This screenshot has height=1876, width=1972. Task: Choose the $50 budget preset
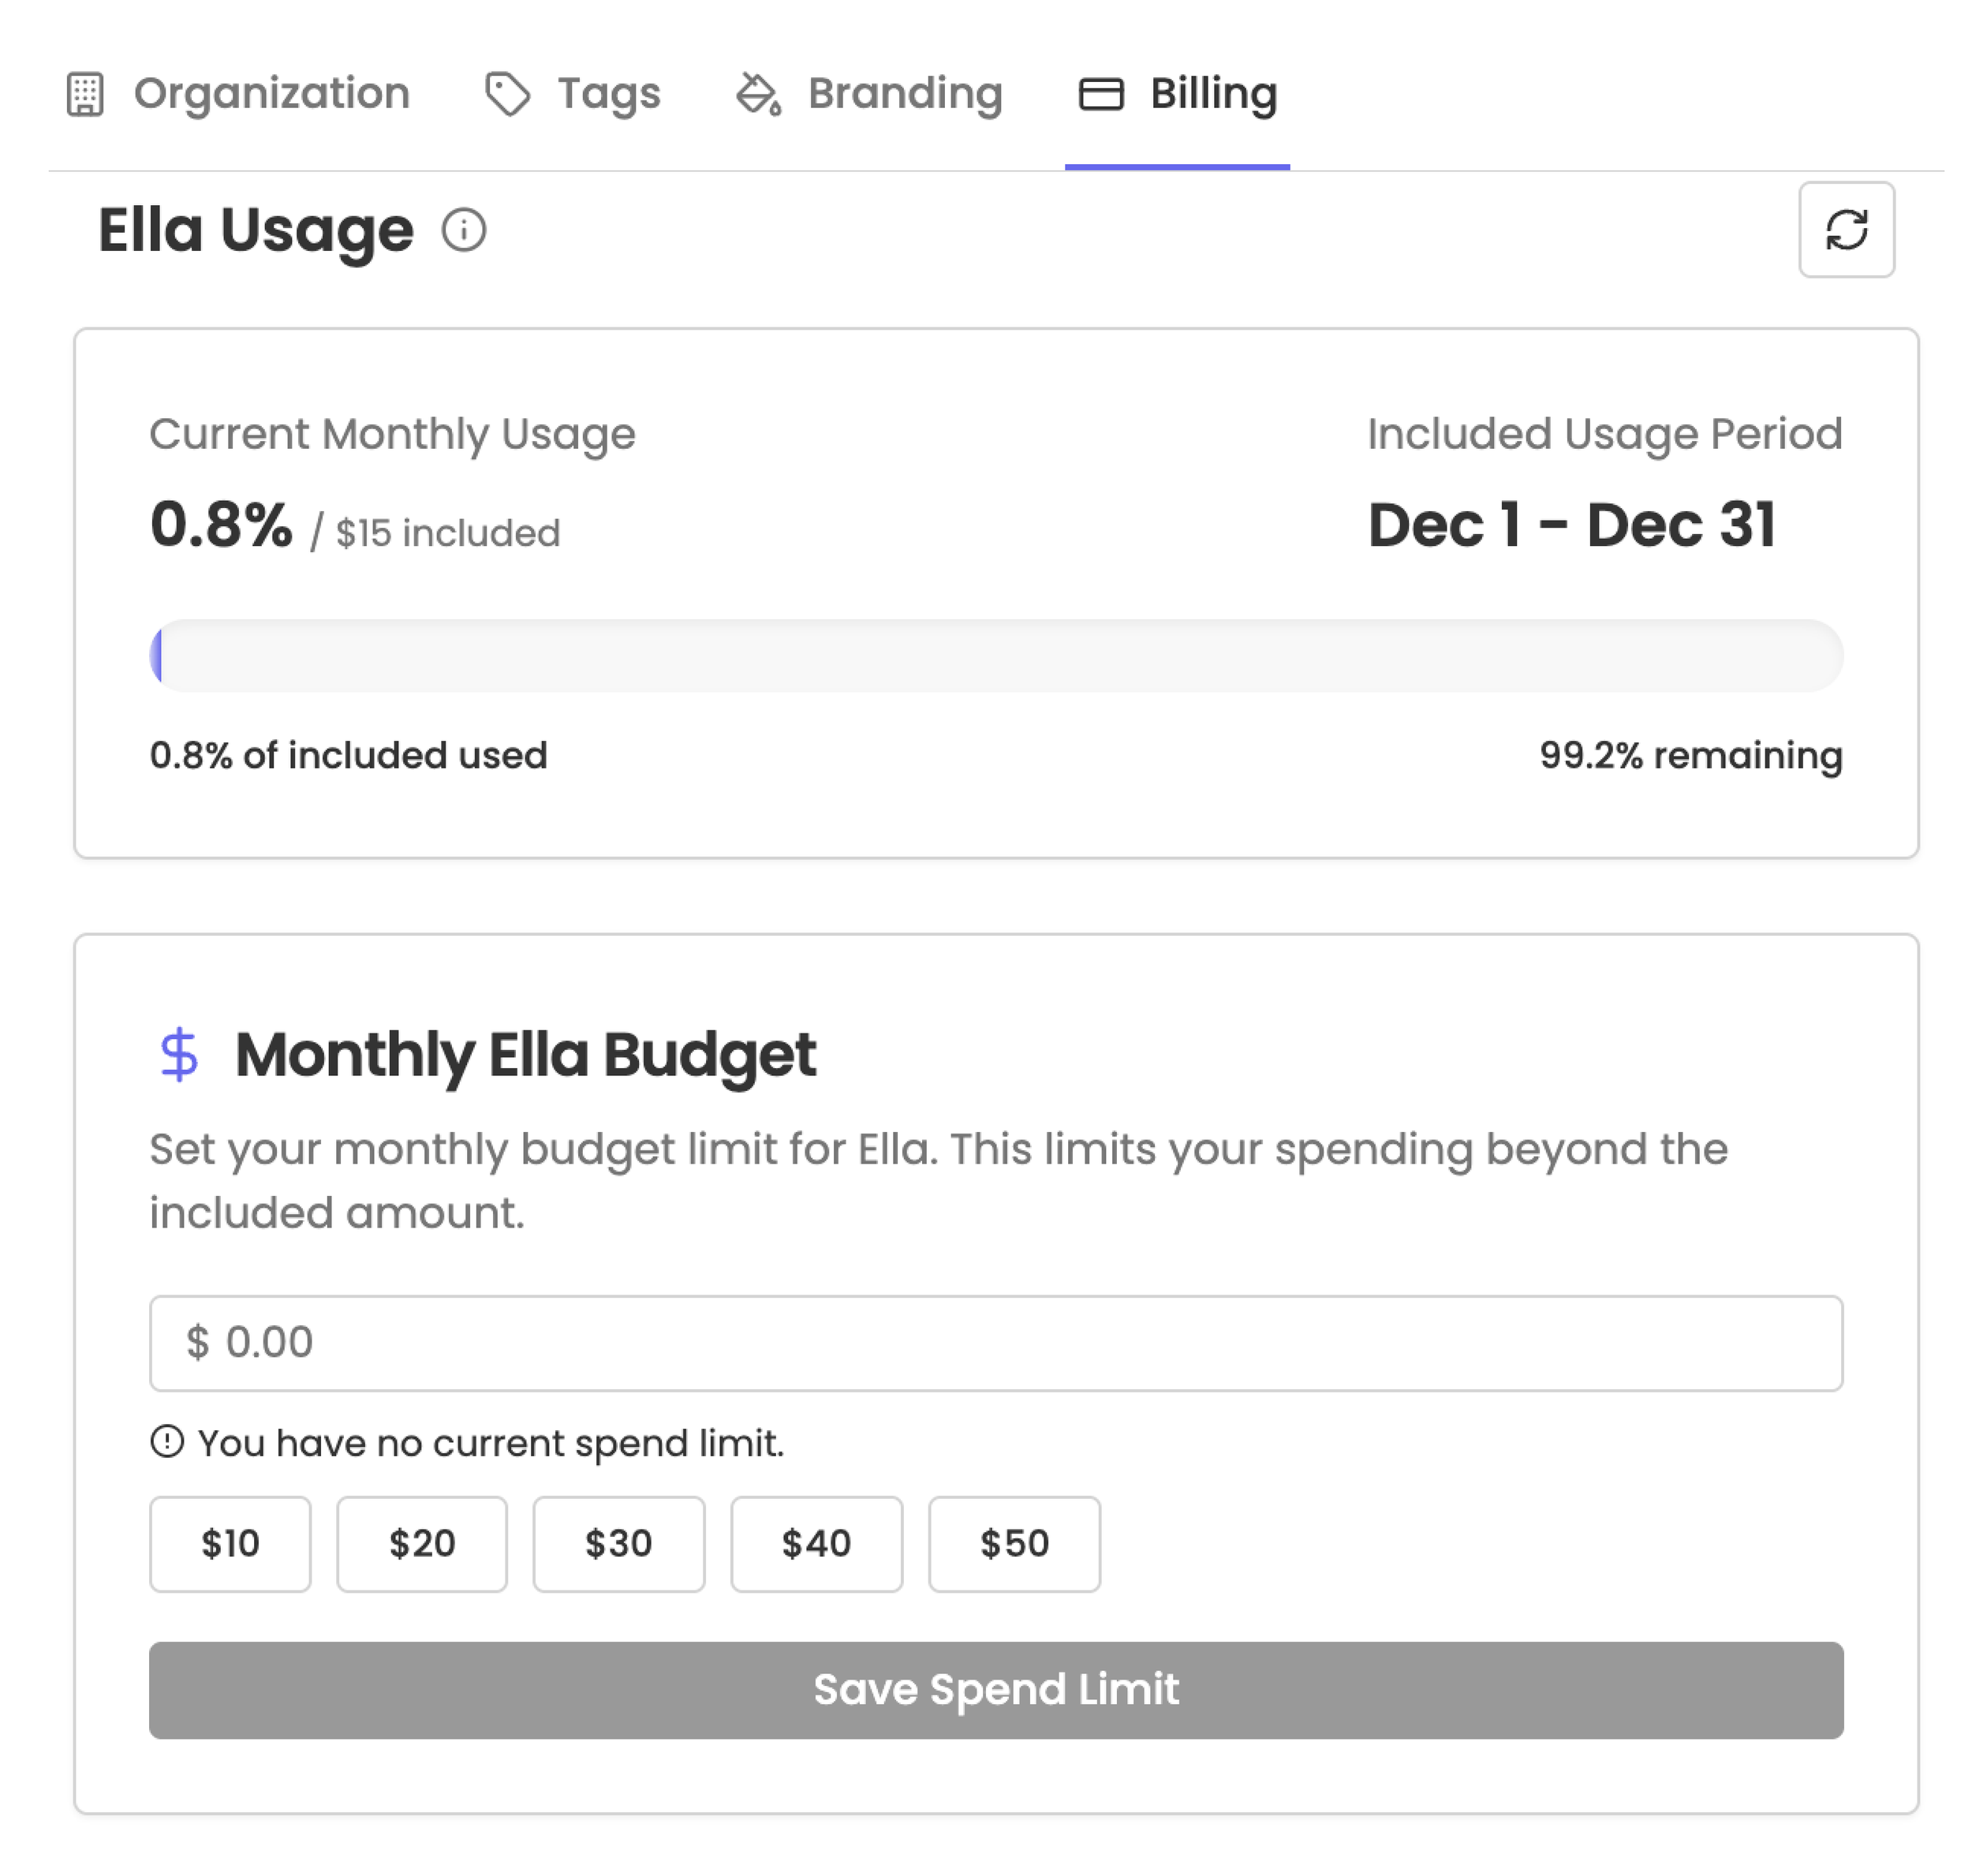(1013, 1543)
